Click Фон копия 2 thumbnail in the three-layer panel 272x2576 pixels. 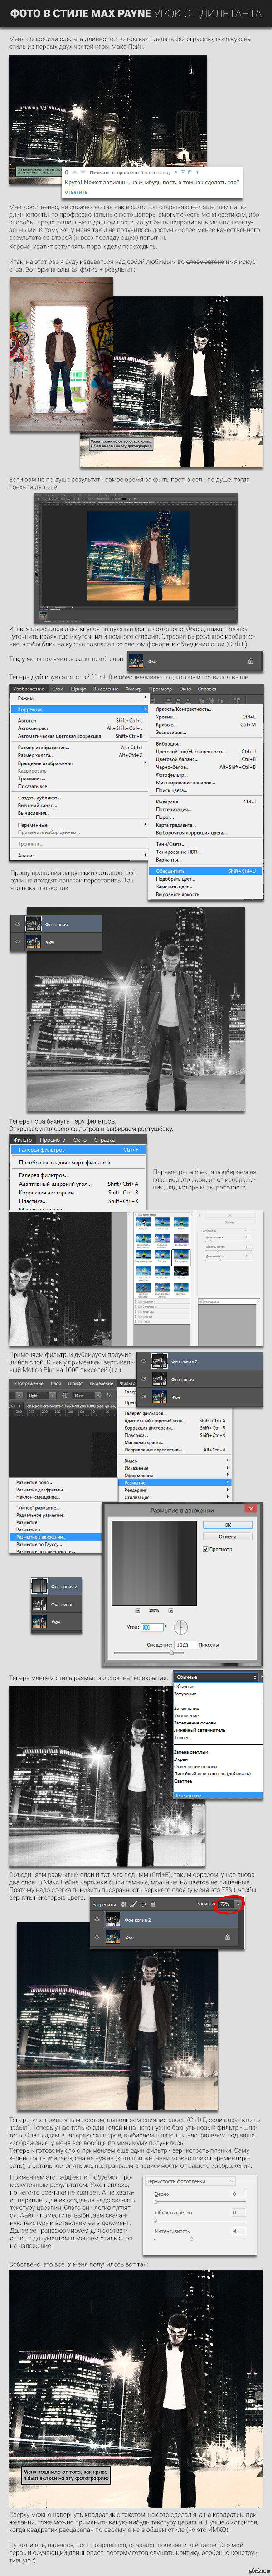(x=159, y=1362)
